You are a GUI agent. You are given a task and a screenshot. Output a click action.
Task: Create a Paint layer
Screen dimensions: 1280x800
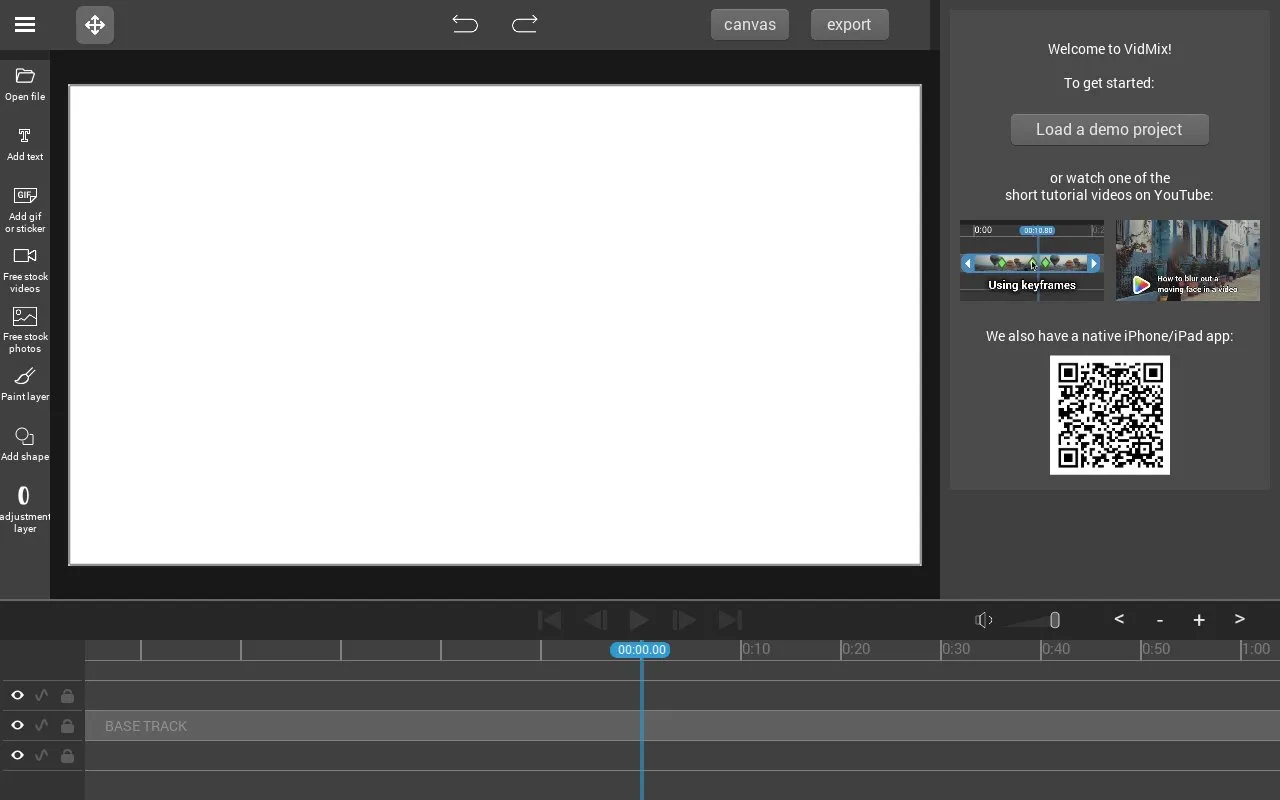(25, 384)
